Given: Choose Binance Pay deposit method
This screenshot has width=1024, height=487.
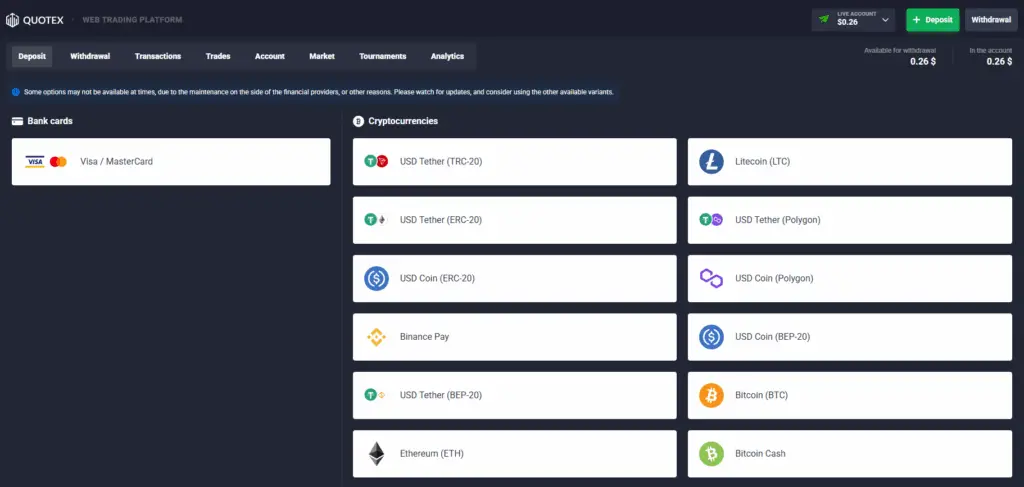Looking at the screenshot, I should [515, 337].
